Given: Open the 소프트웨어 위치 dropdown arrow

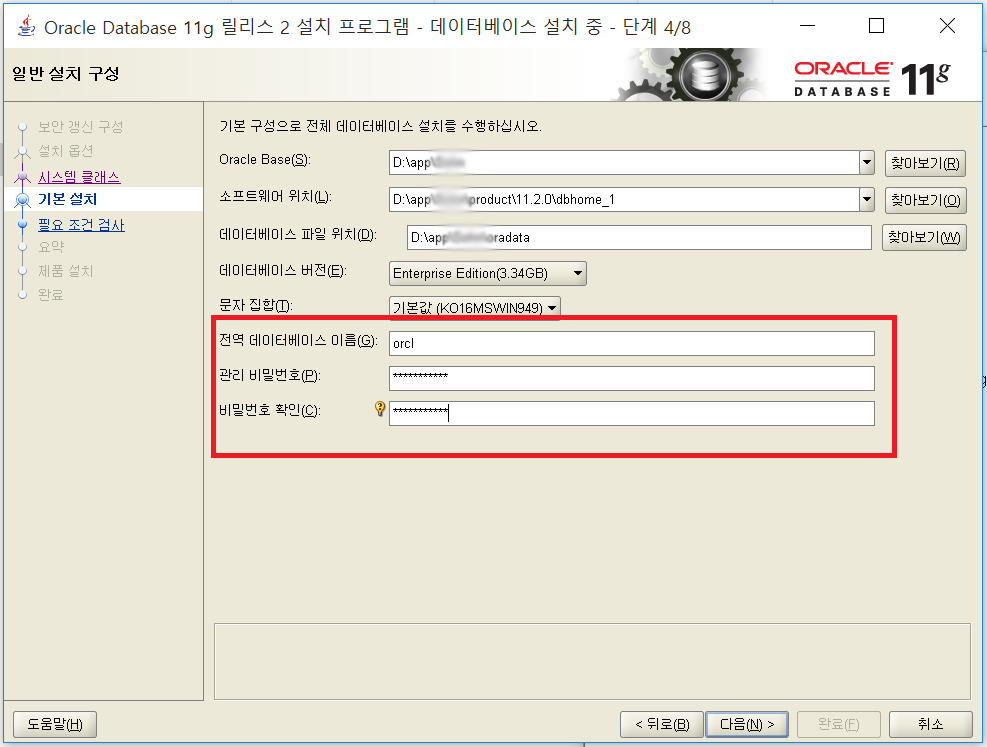Looking at the screenshot, I should 867,200.
